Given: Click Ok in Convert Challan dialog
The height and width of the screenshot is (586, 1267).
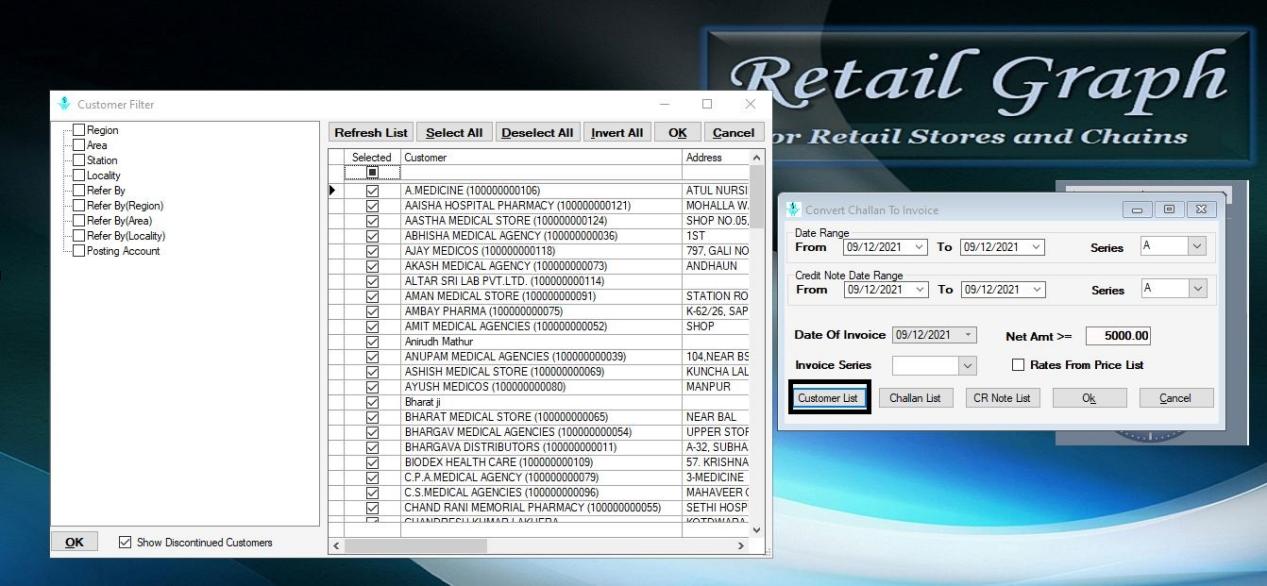Looking at the screenshot, I should pyautogui.click(x=1088, y=398).
